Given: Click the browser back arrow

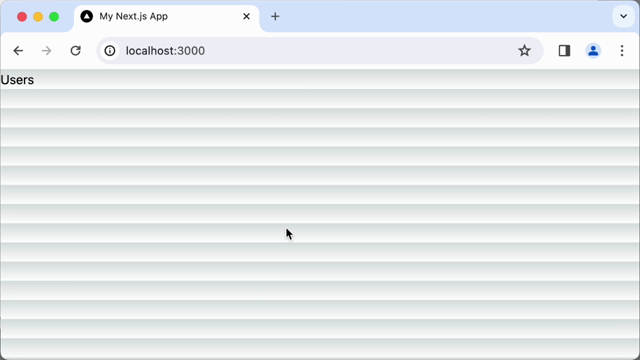Looking at the screenshot, I should (18, 51).
